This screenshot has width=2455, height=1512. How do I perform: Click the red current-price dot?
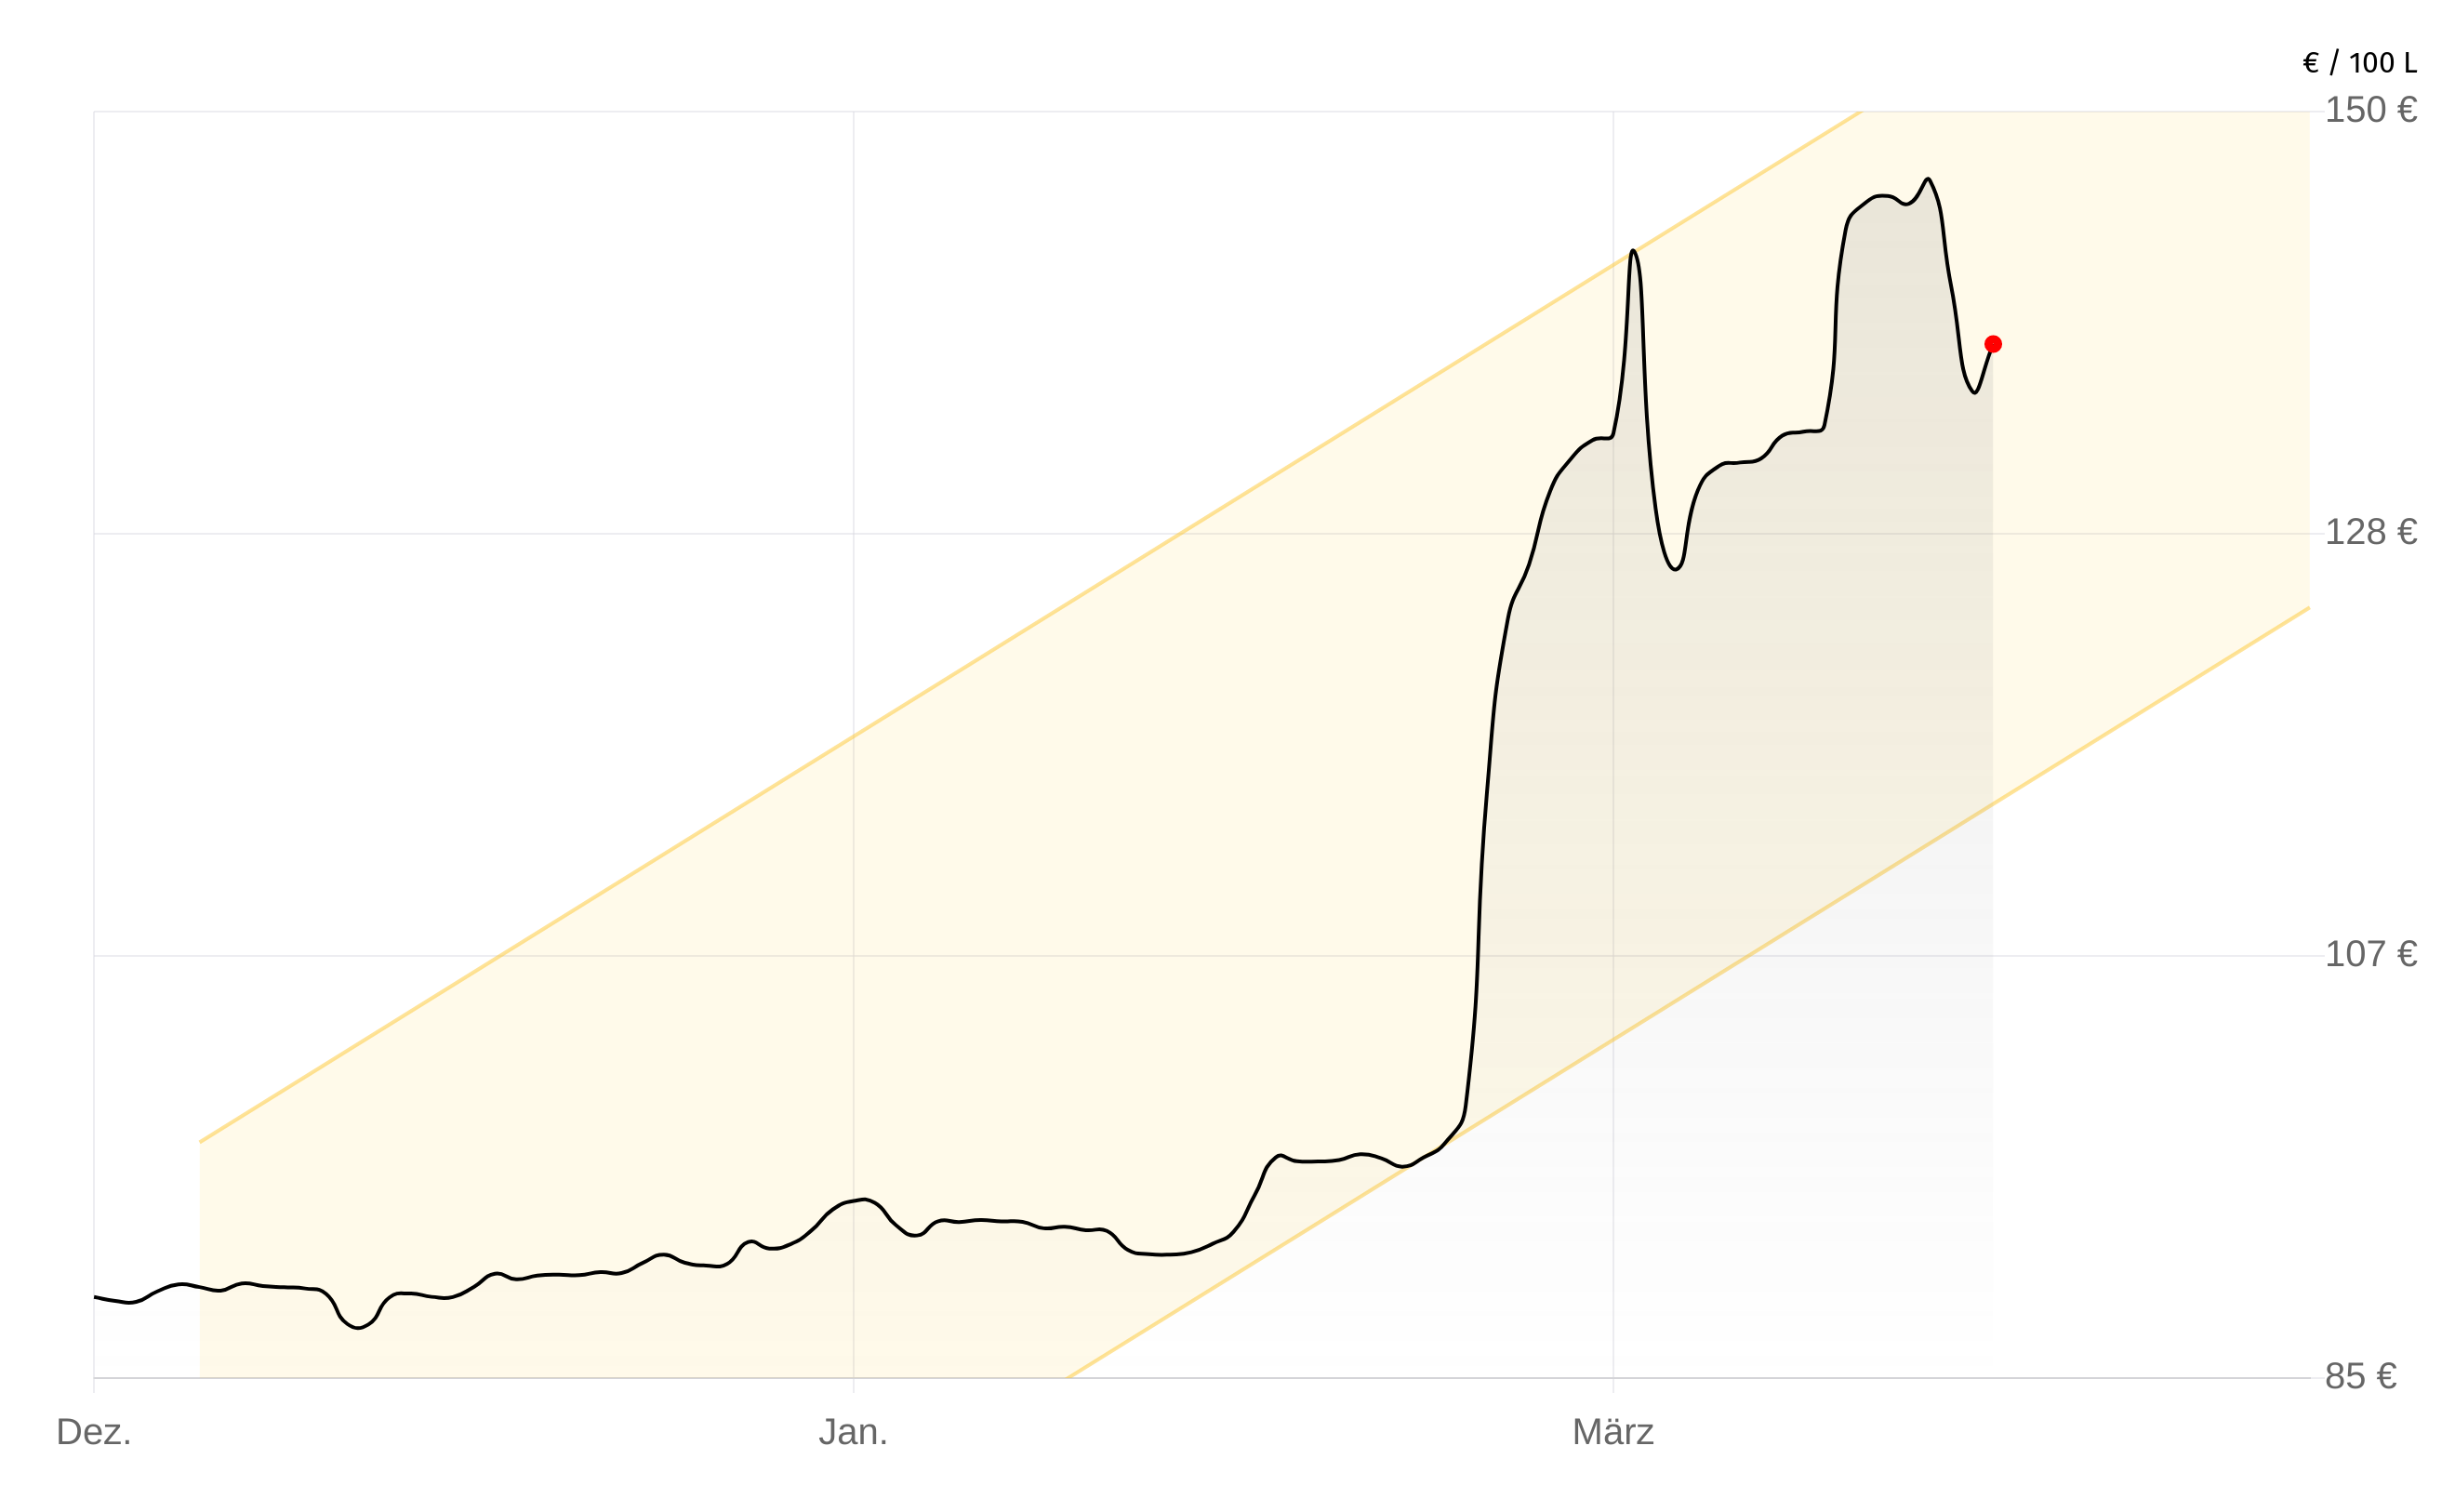click(x=1992, y=344)
